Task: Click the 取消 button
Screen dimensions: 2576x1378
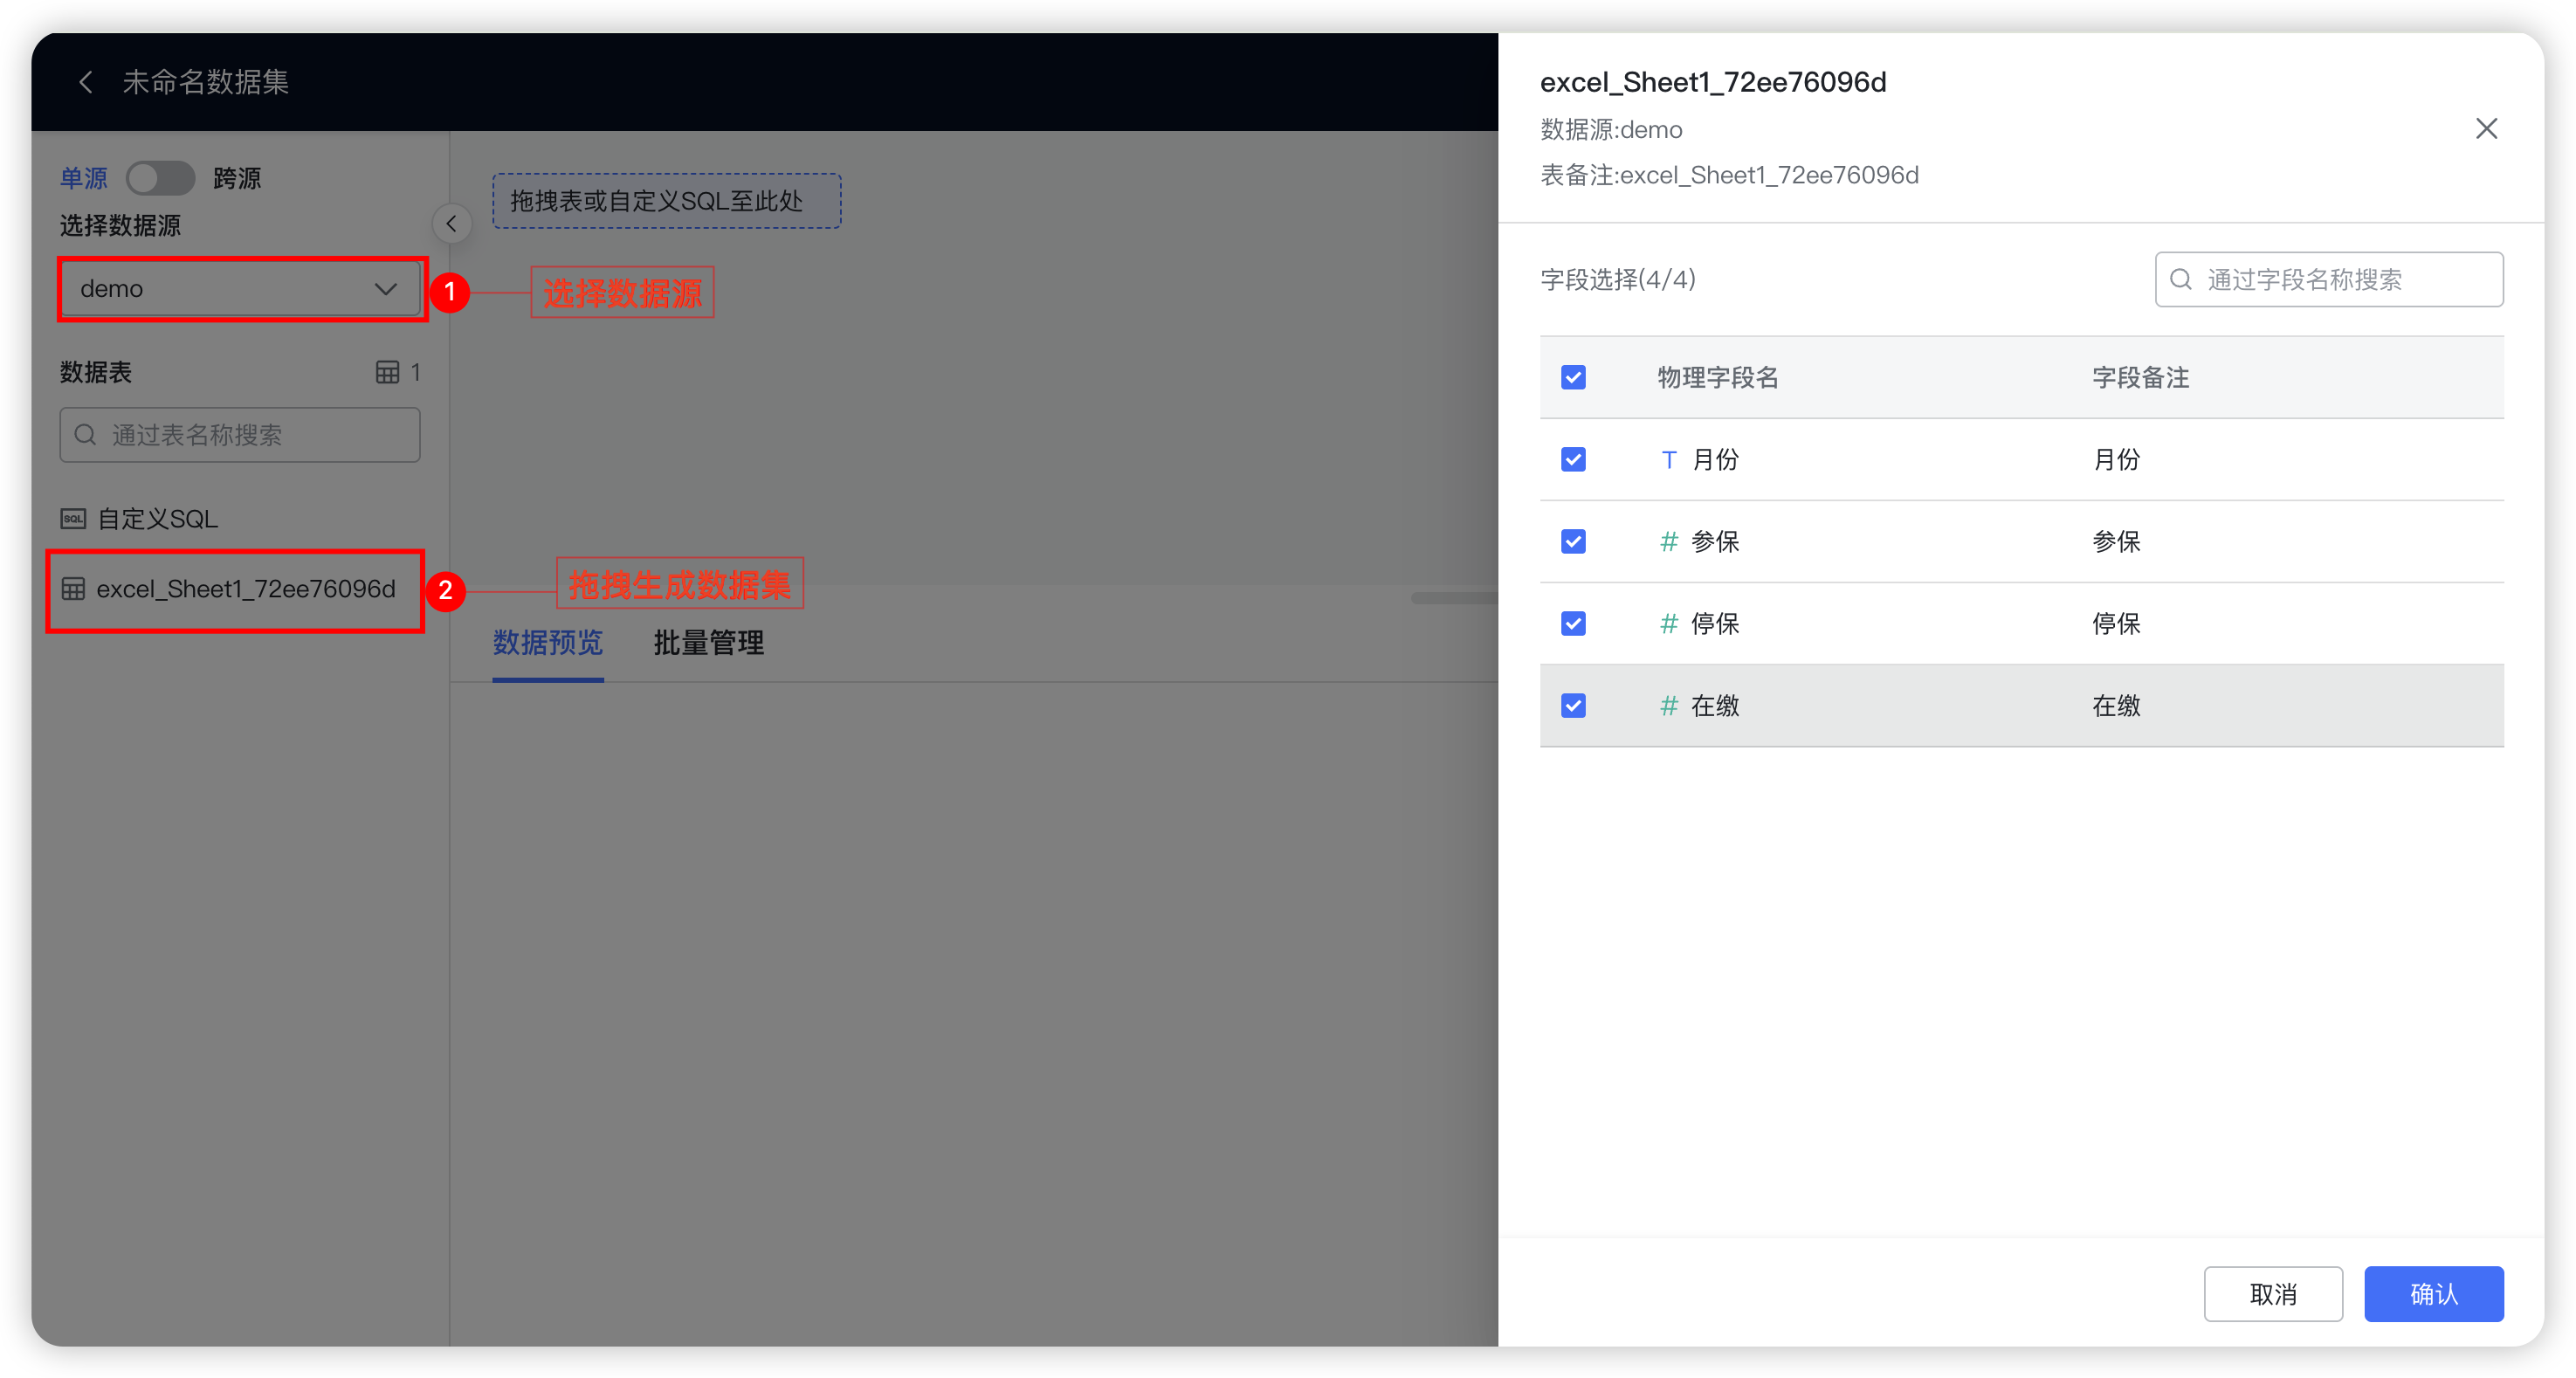Action: pos(2273,1294)
